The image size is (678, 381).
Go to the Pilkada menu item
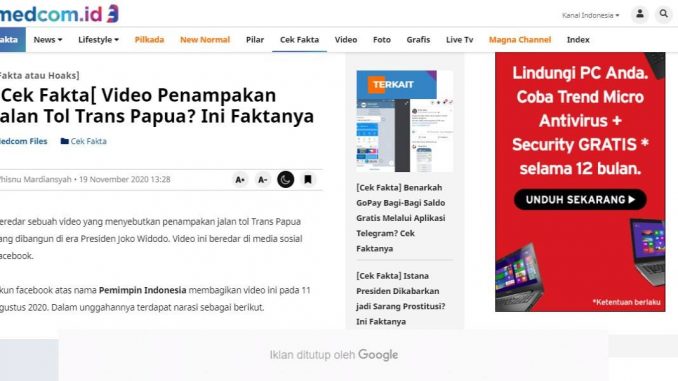149,40
